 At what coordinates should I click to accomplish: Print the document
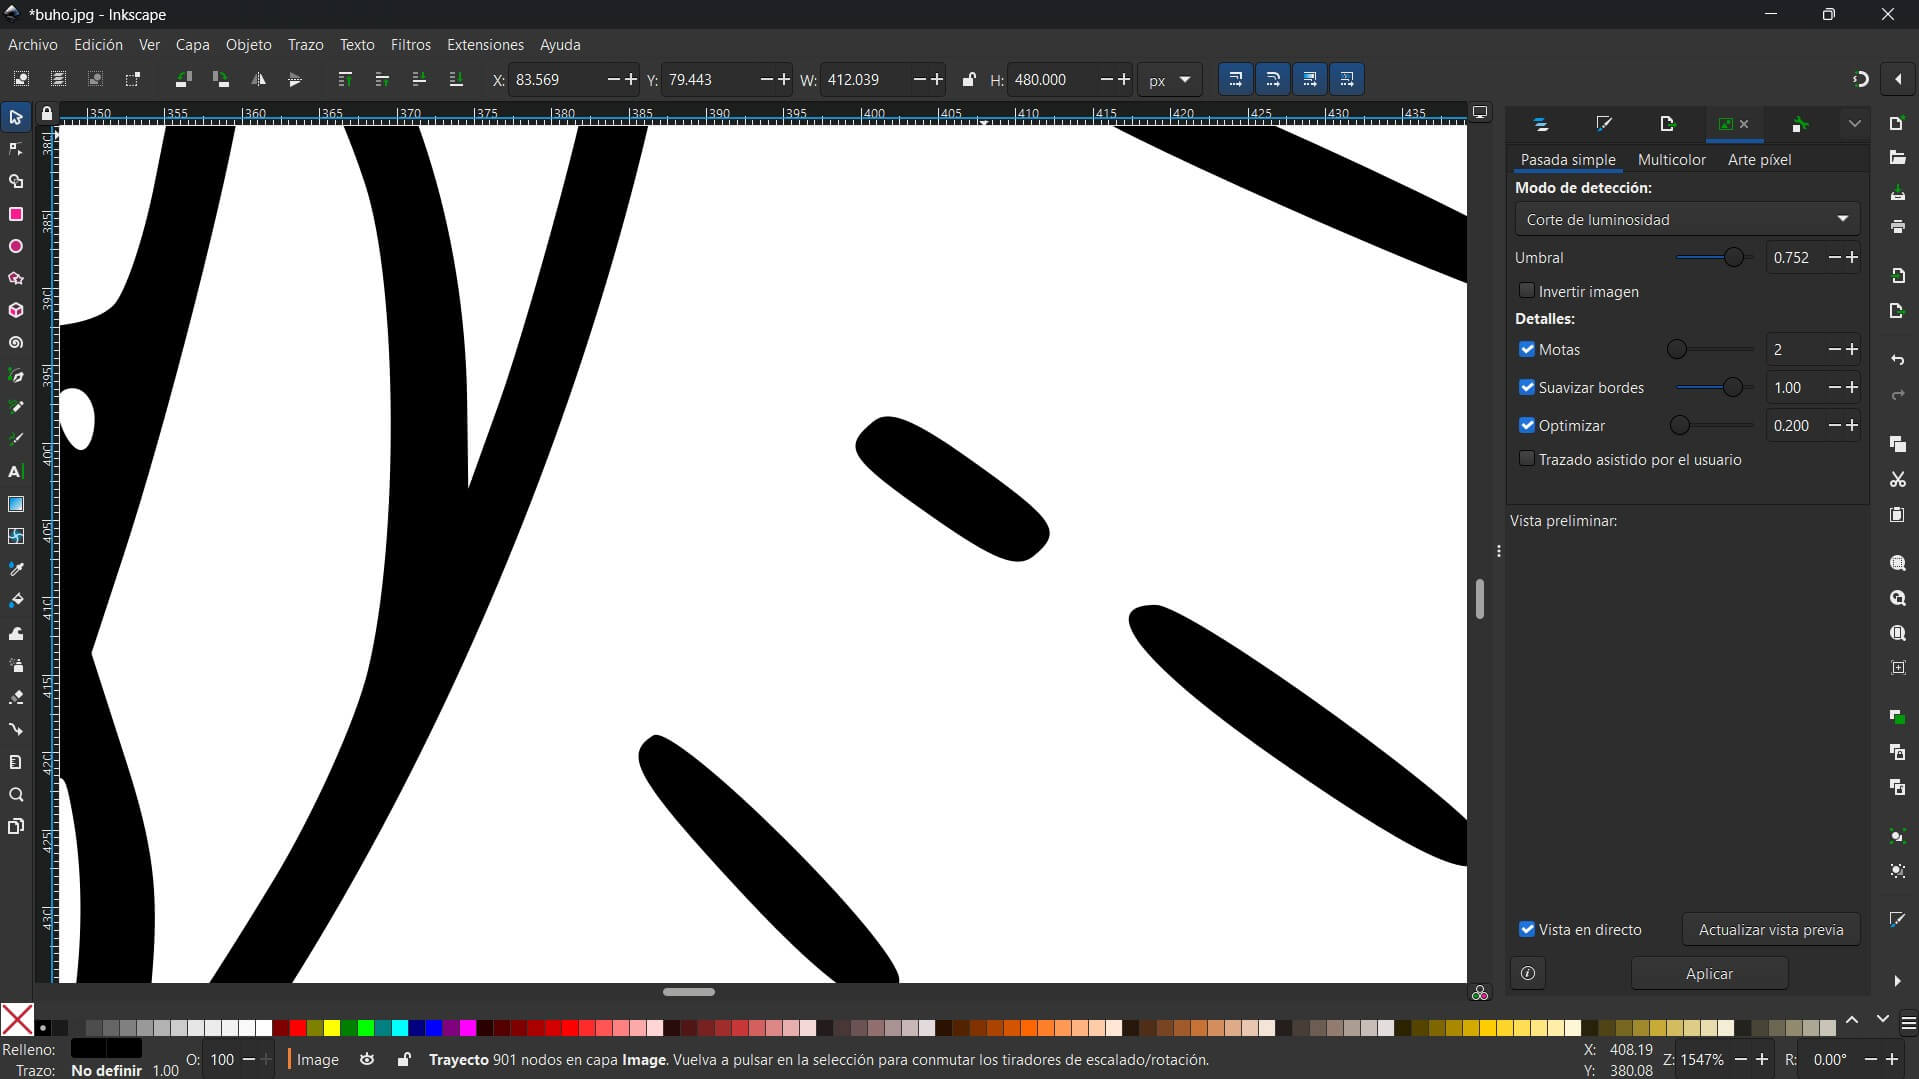pos(1897,227)
